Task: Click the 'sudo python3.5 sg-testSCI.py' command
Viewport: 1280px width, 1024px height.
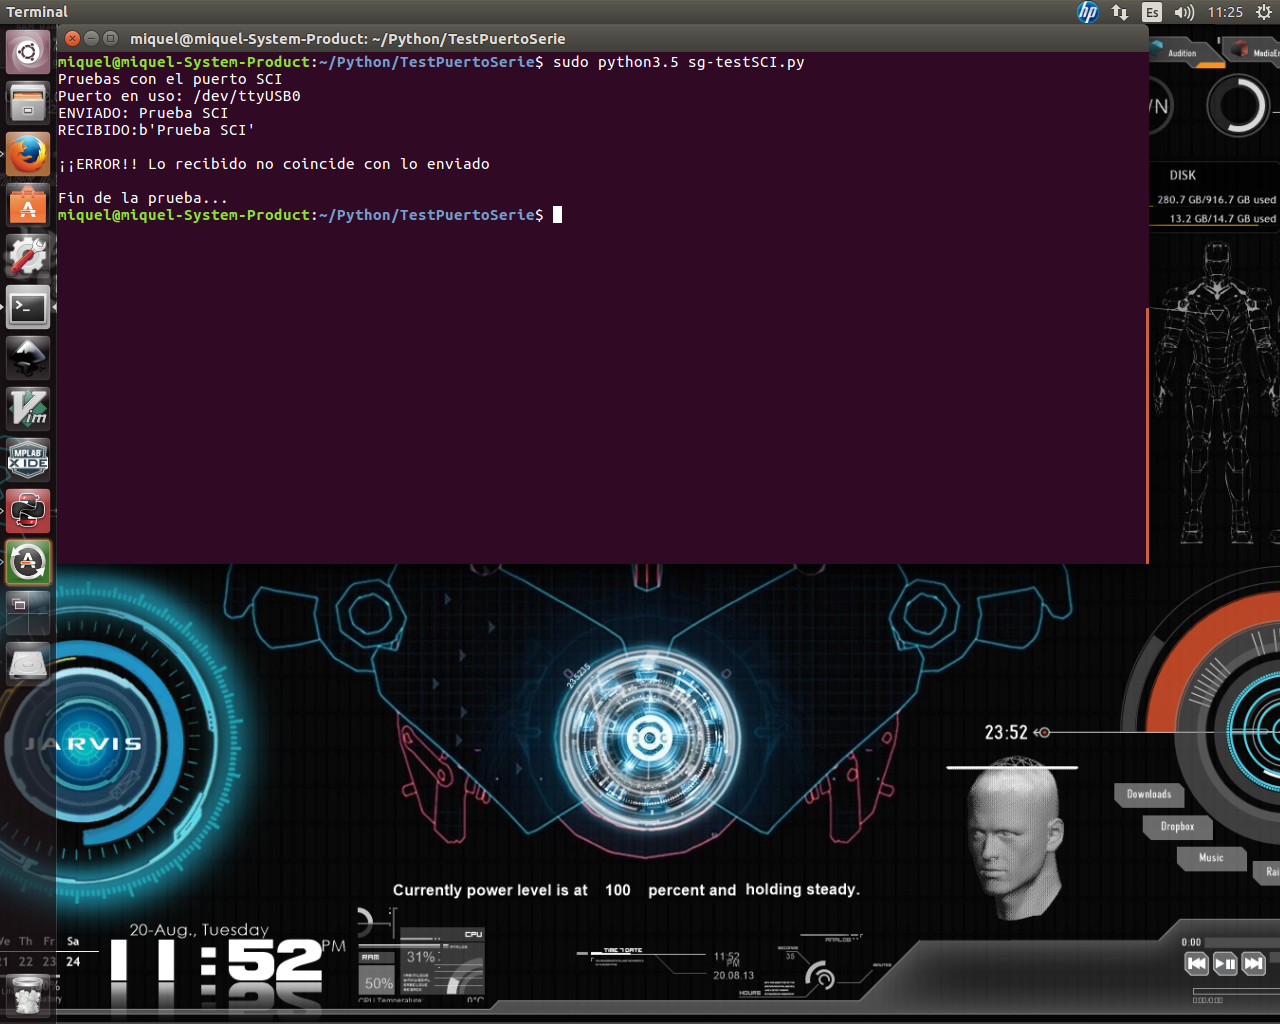Action: [x=679, y=62]
